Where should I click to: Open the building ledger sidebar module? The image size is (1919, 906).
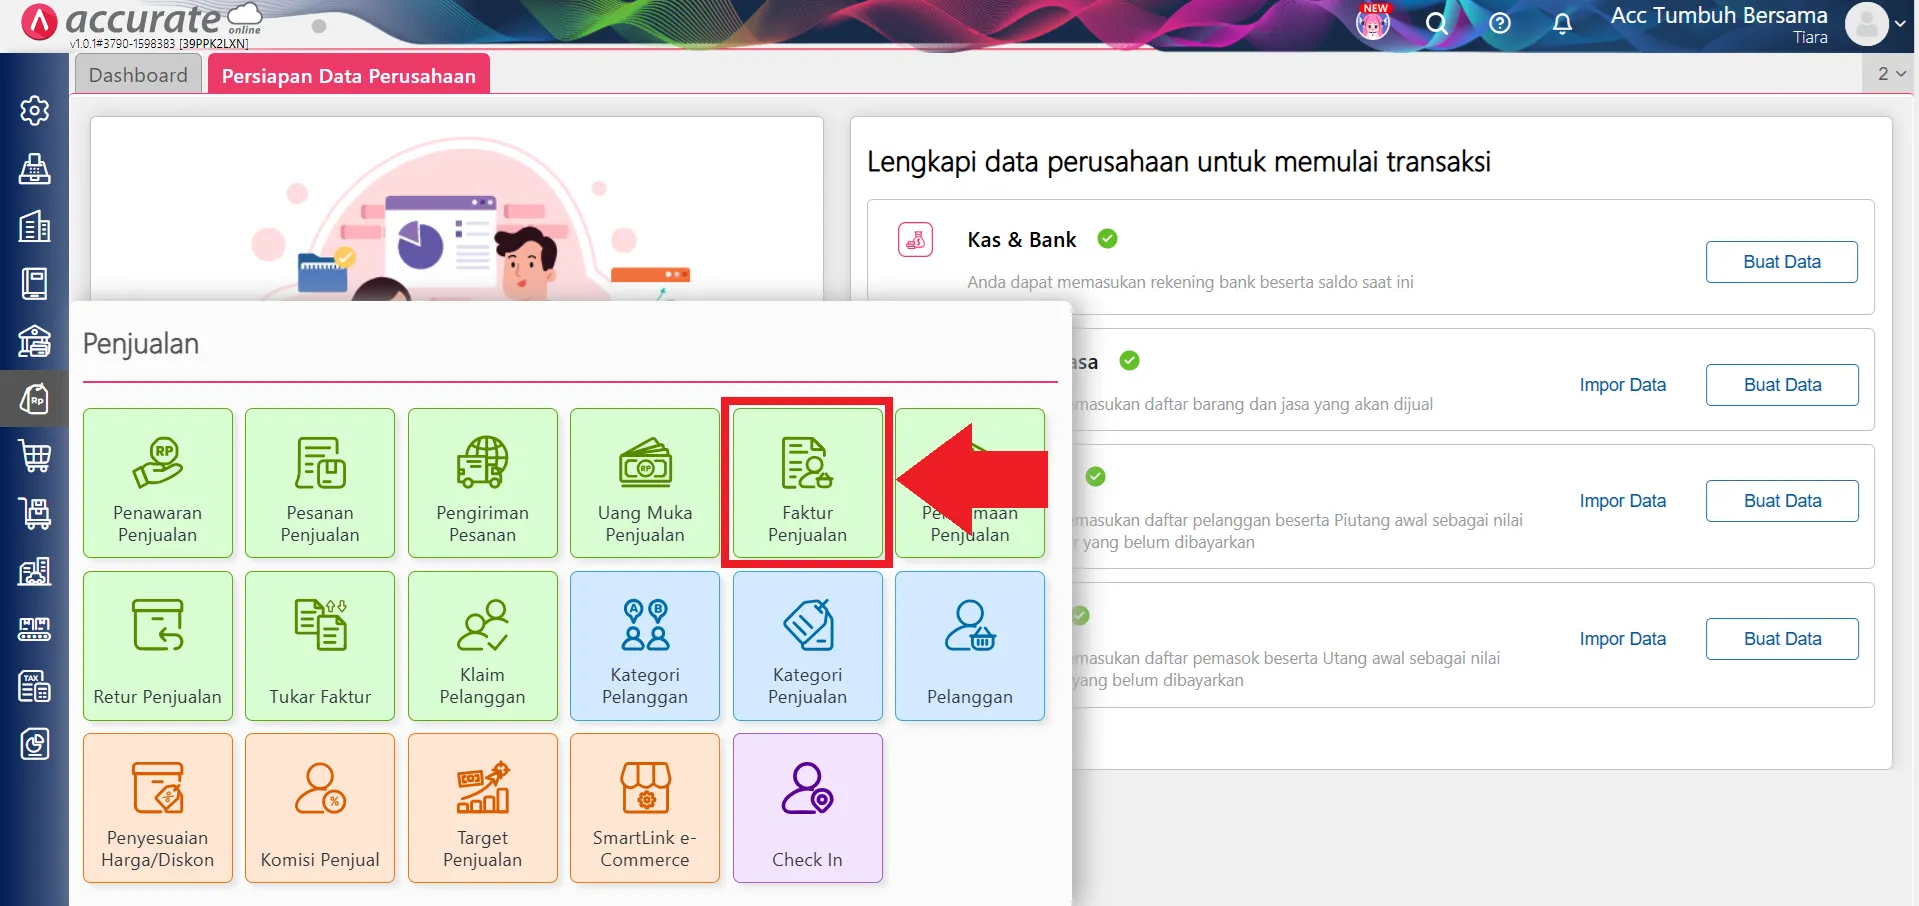(35, 226)
